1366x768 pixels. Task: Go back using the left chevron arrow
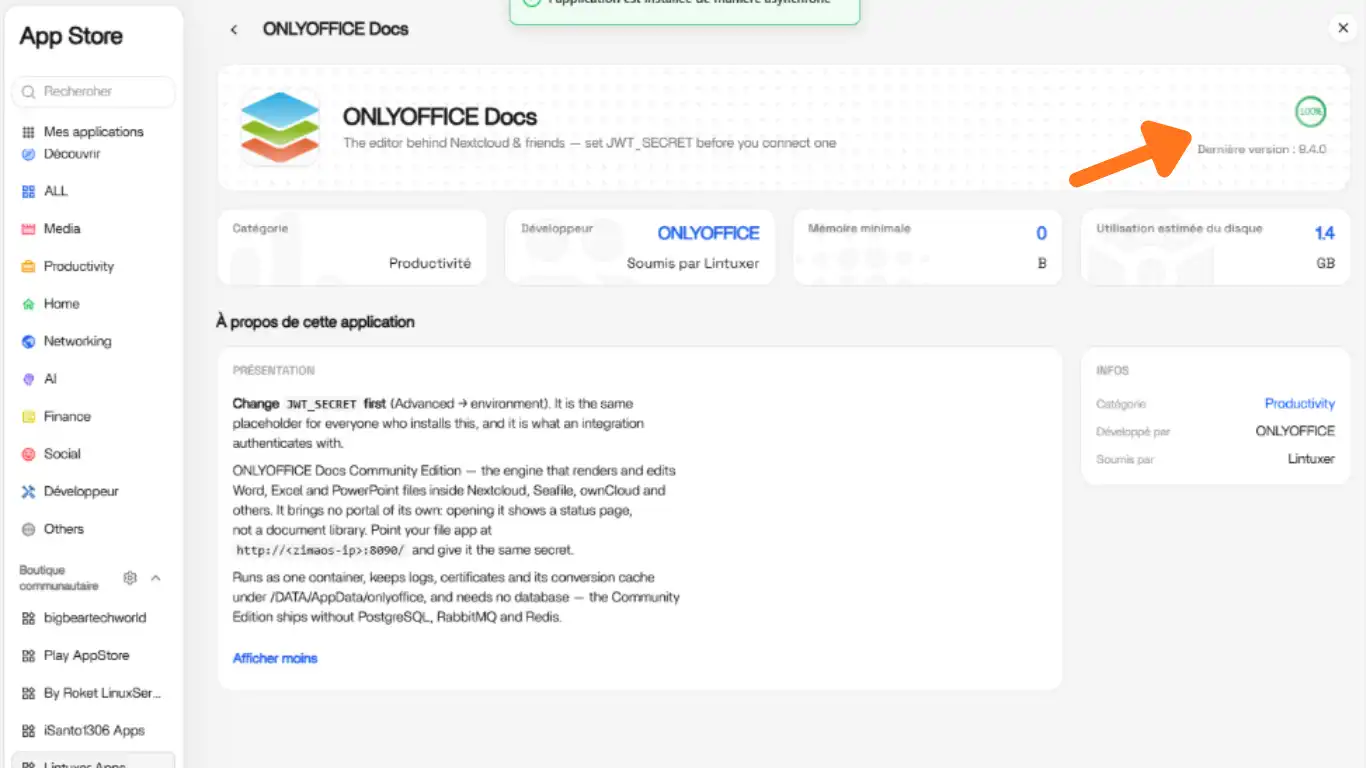coord(234,30)
